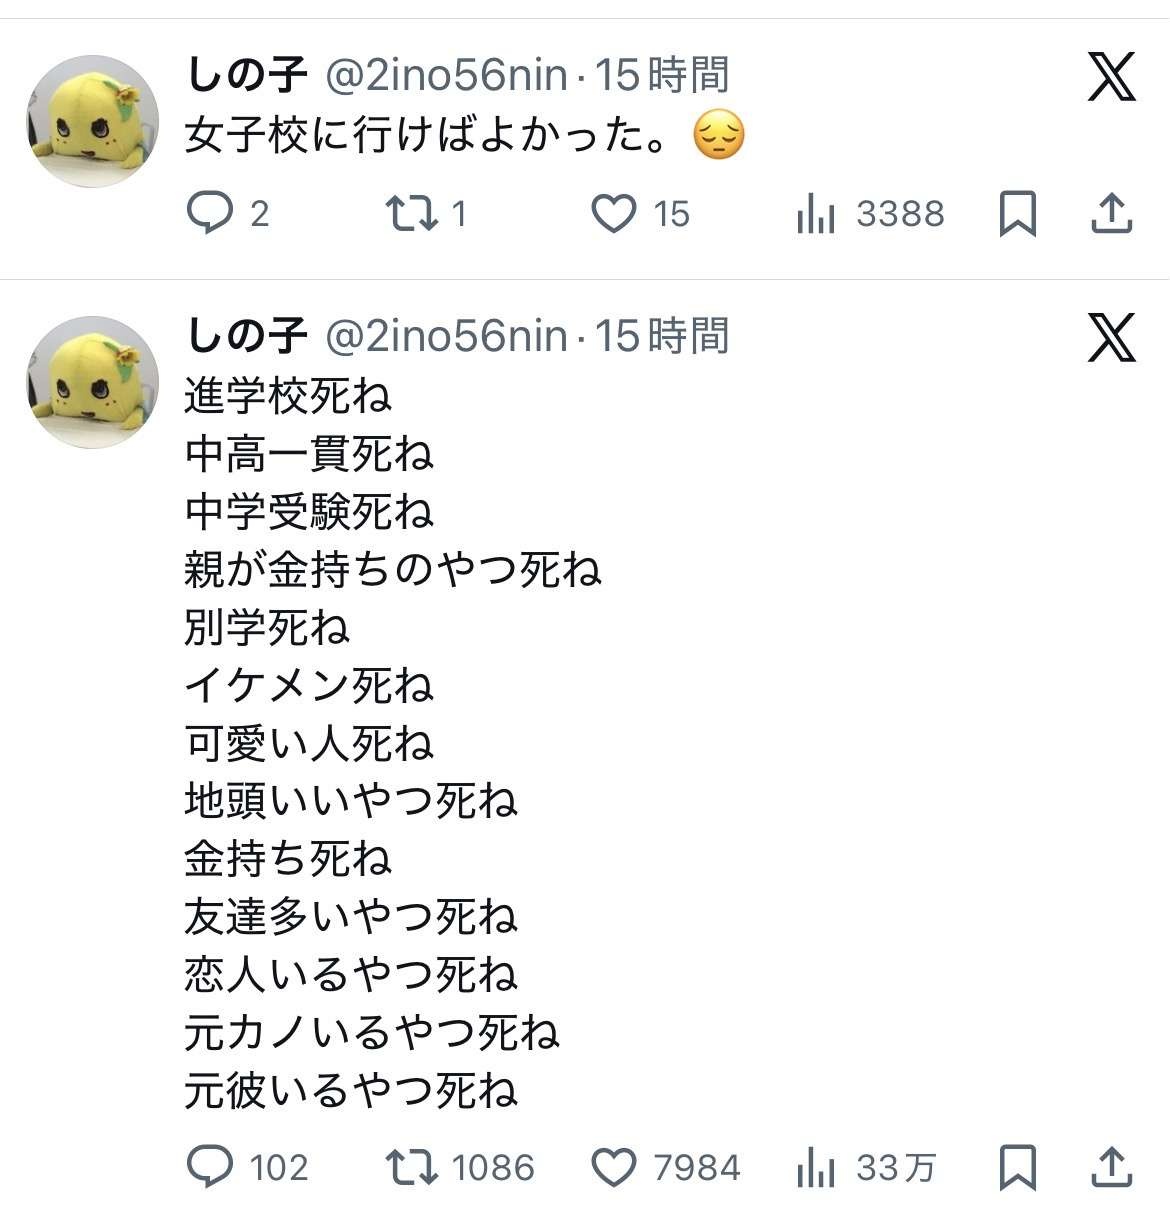The height and width of the screenshot is (1227, 1170).
Task: Retweet the post with 1086 reposts
Action: click(x=410, y=1167)
